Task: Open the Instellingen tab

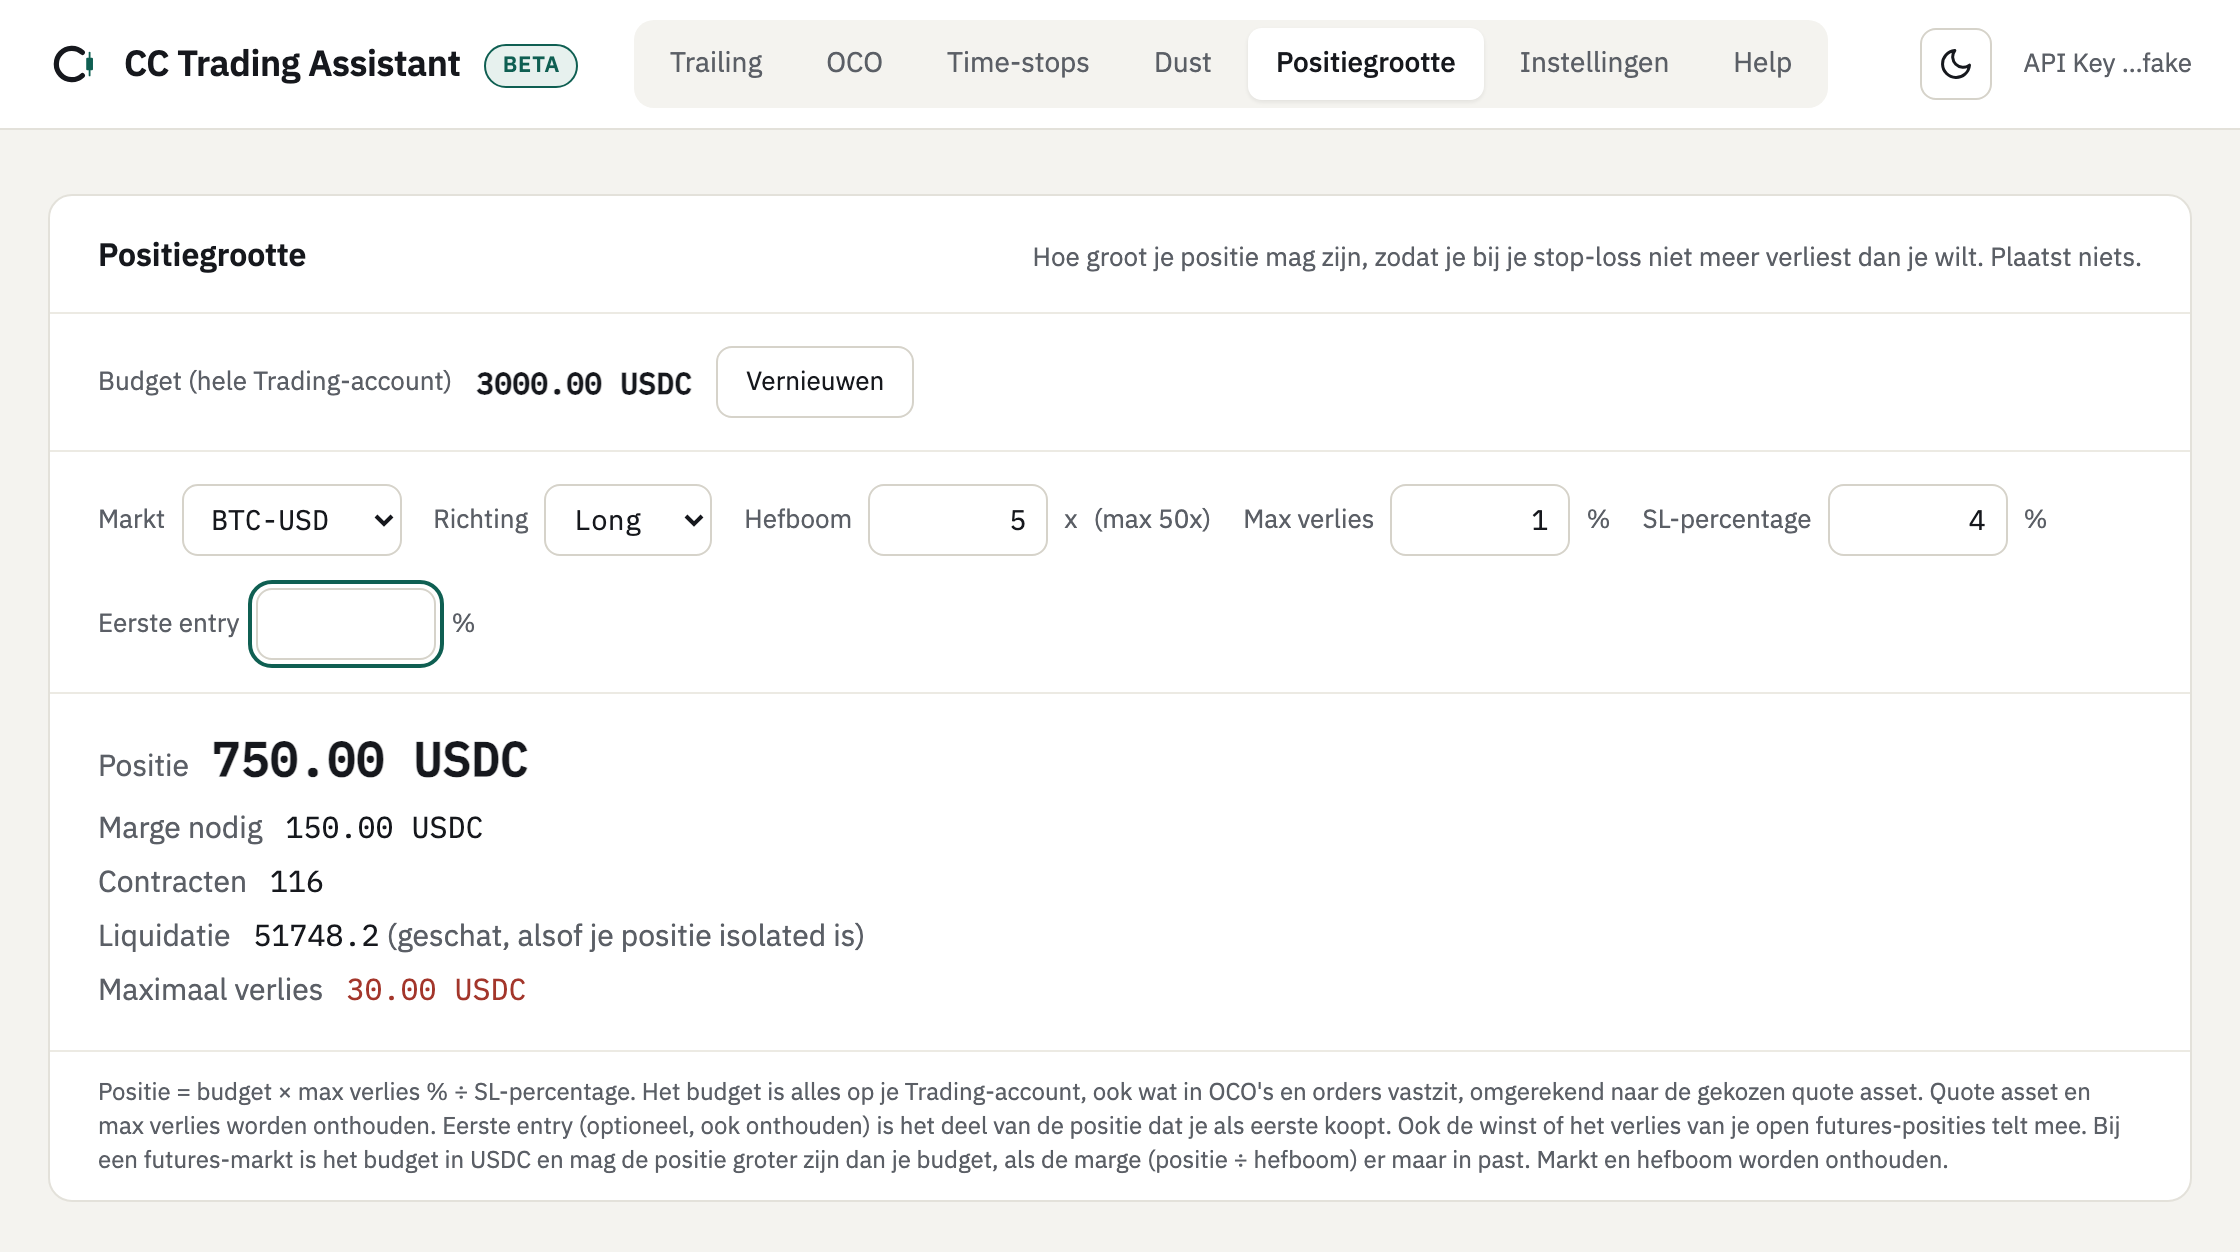Action: click(x=1594, y=63)
